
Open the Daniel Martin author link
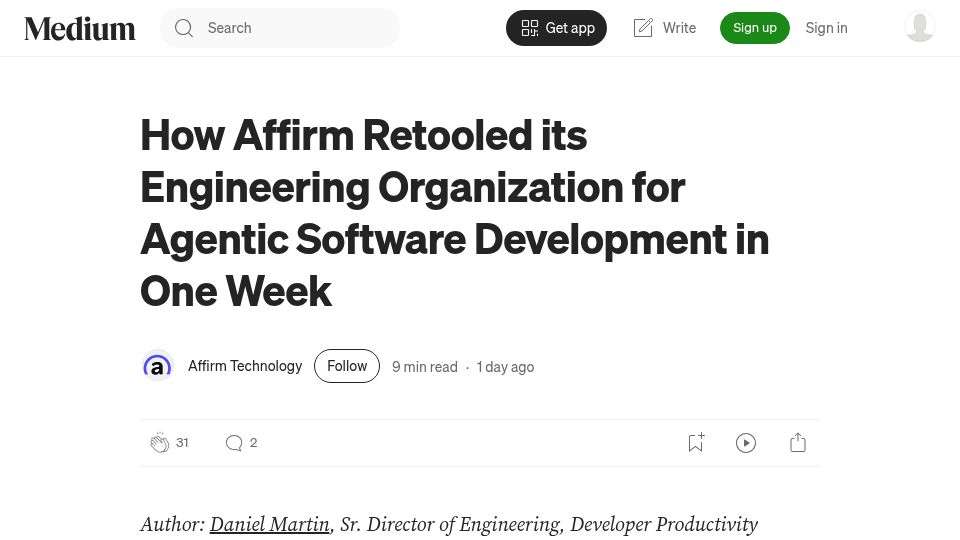click(x=269, y=524)
